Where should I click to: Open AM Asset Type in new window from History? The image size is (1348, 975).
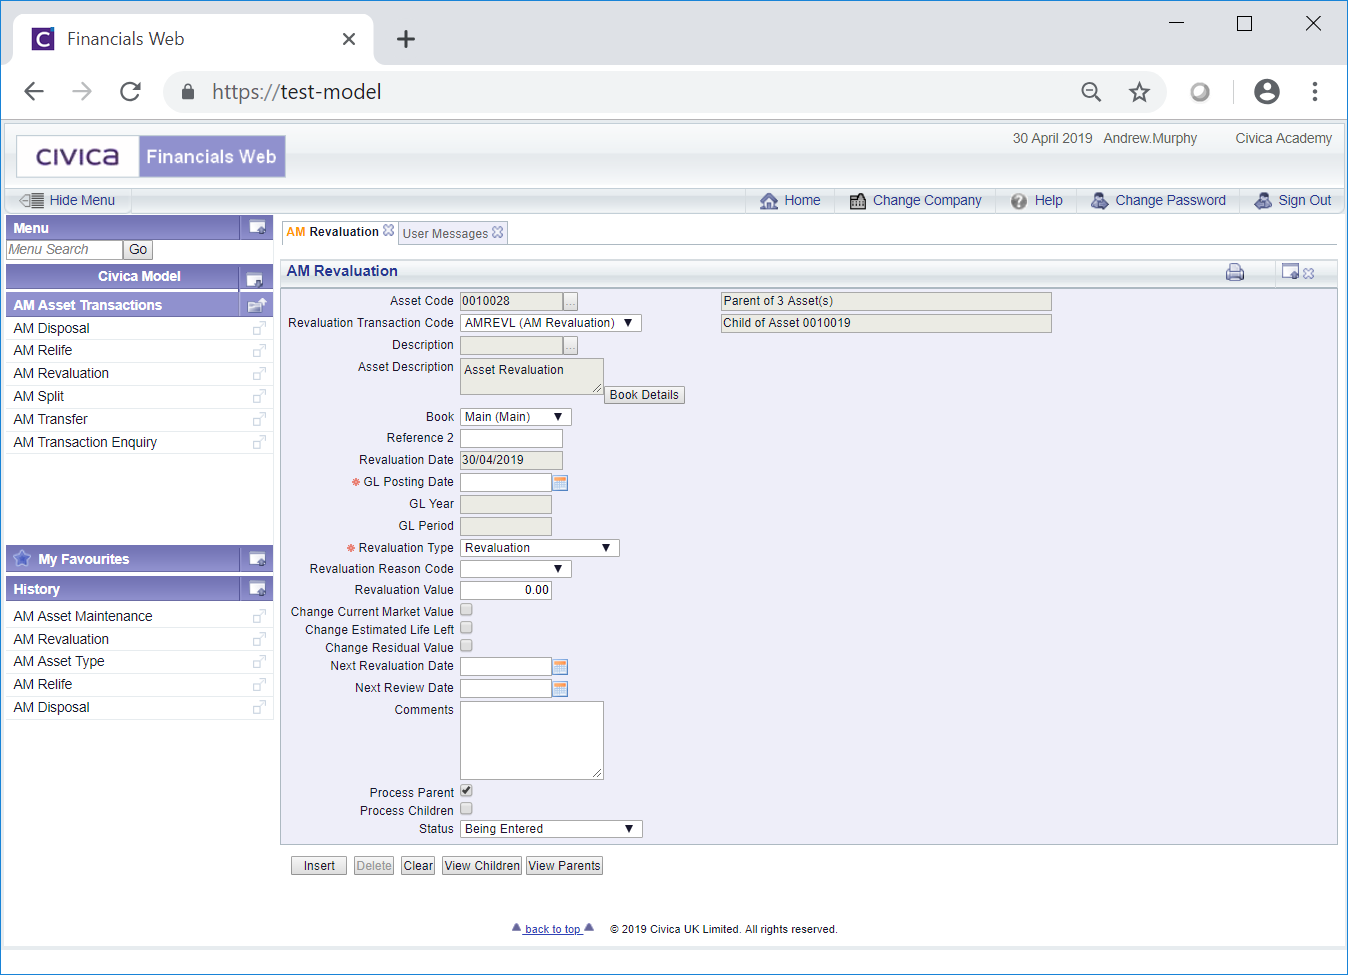click(x=259, y=662)
